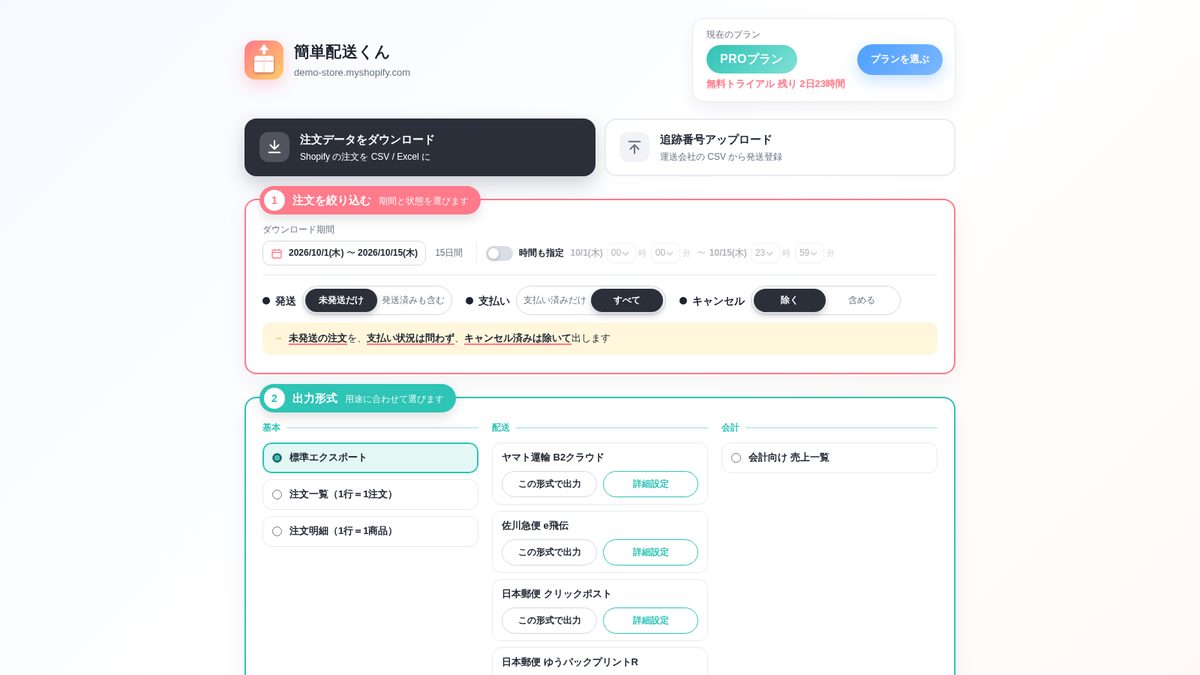Open 詳細設定 for 日本郵便 クリックポスト
This screenshot has width=1200, height=675.
click(650, 620)
